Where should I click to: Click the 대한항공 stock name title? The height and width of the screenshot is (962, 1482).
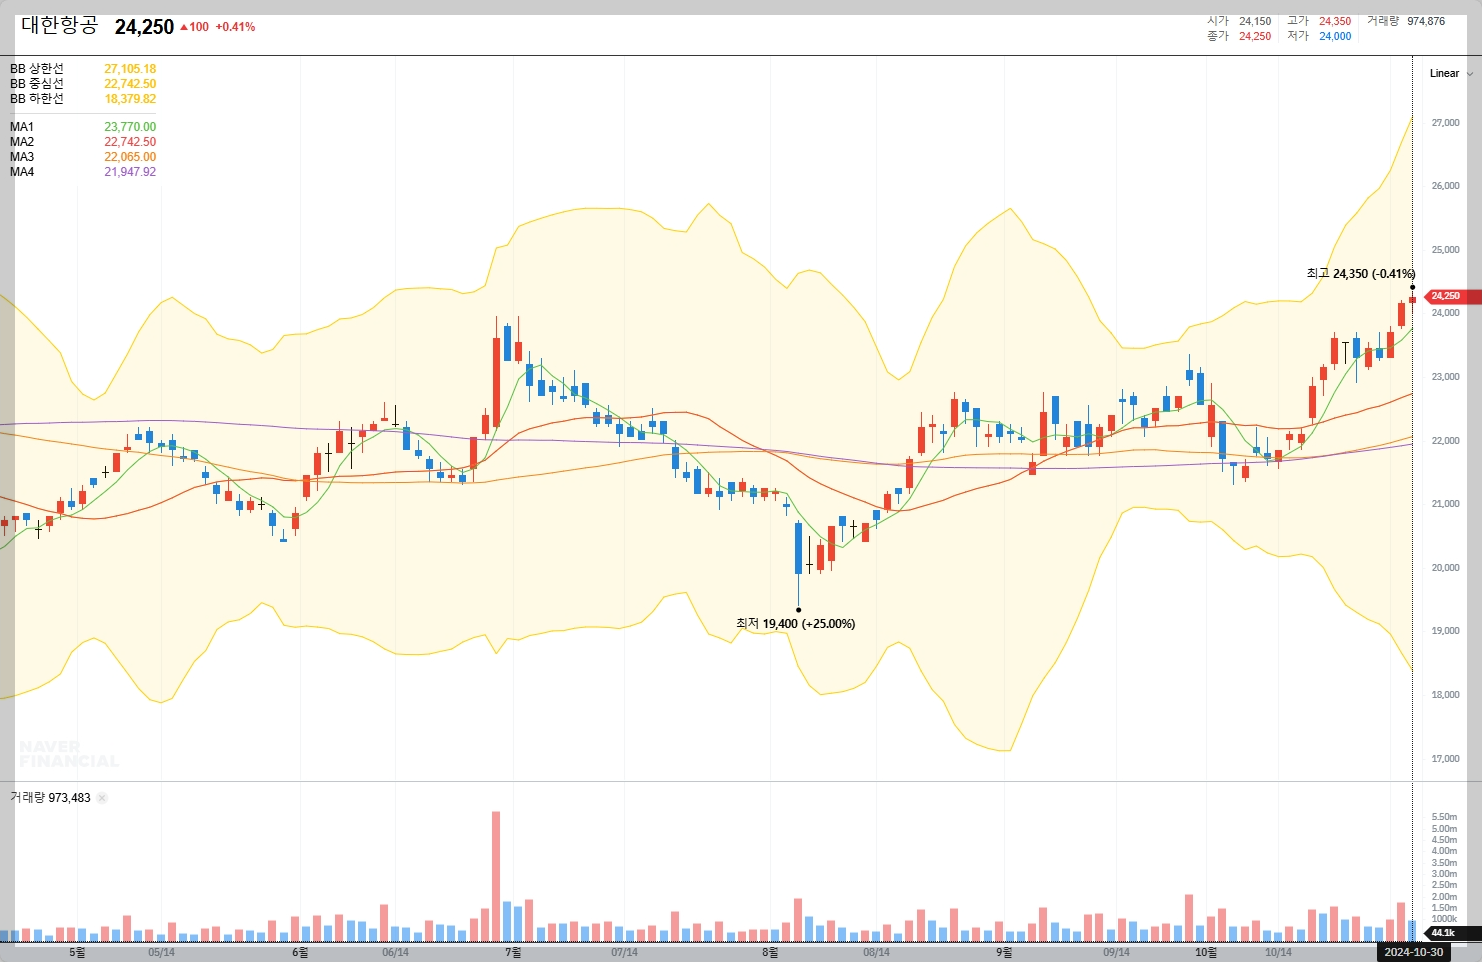pos(59,26)
